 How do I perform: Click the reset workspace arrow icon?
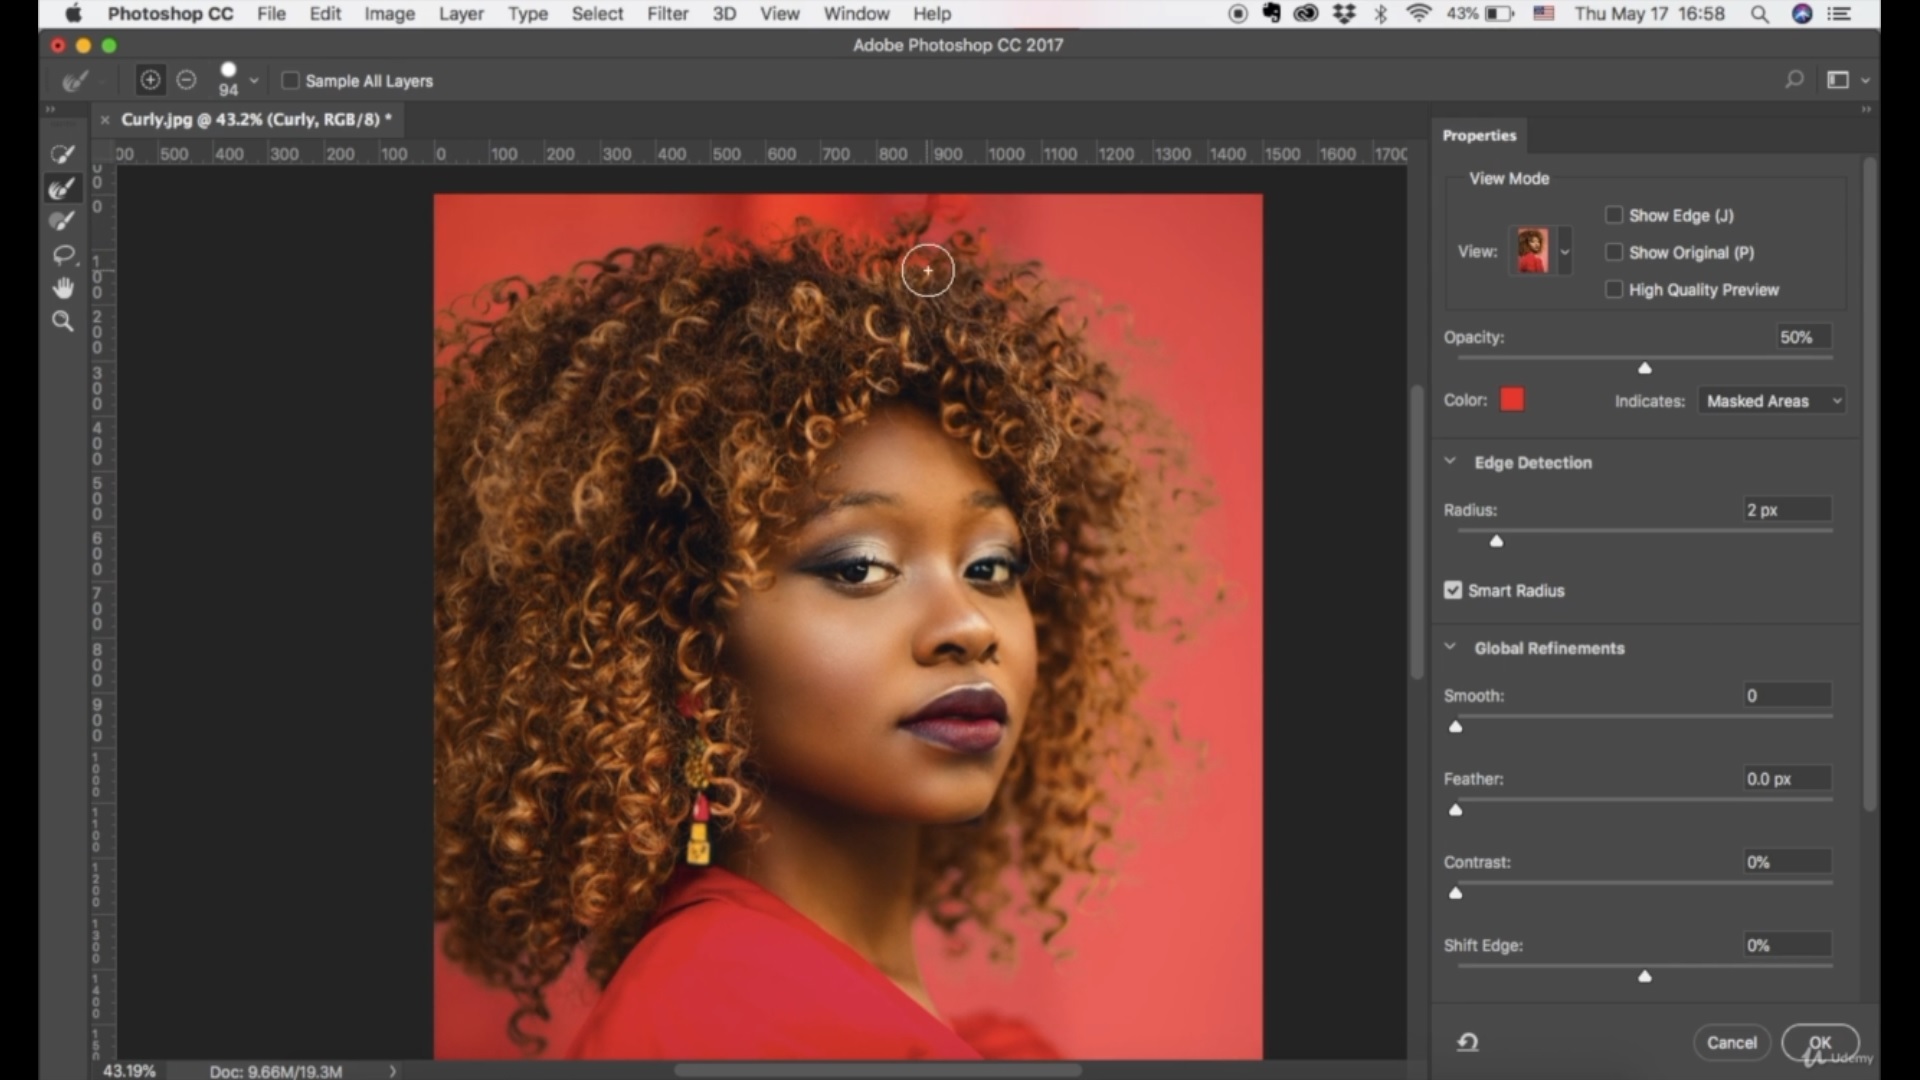[x=1467, y=1042]
